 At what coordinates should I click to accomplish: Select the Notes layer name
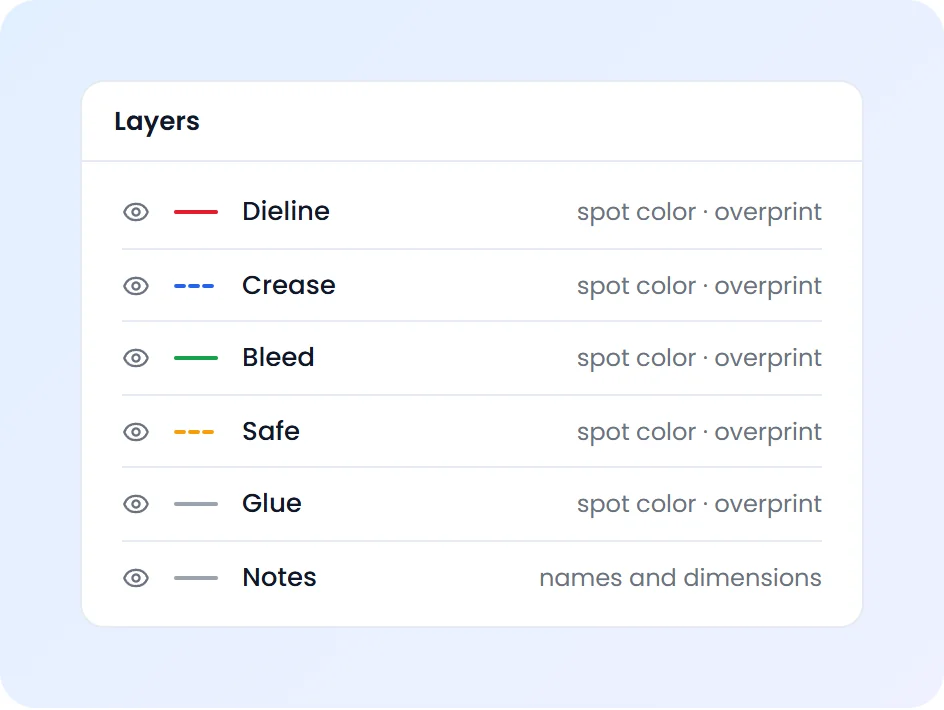coord(279,577)
